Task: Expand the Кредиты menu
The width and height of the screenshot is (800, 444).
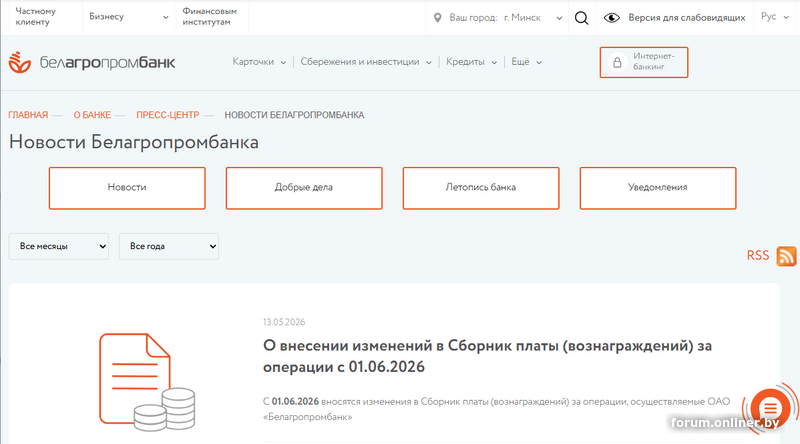Action: coord(471,62)
